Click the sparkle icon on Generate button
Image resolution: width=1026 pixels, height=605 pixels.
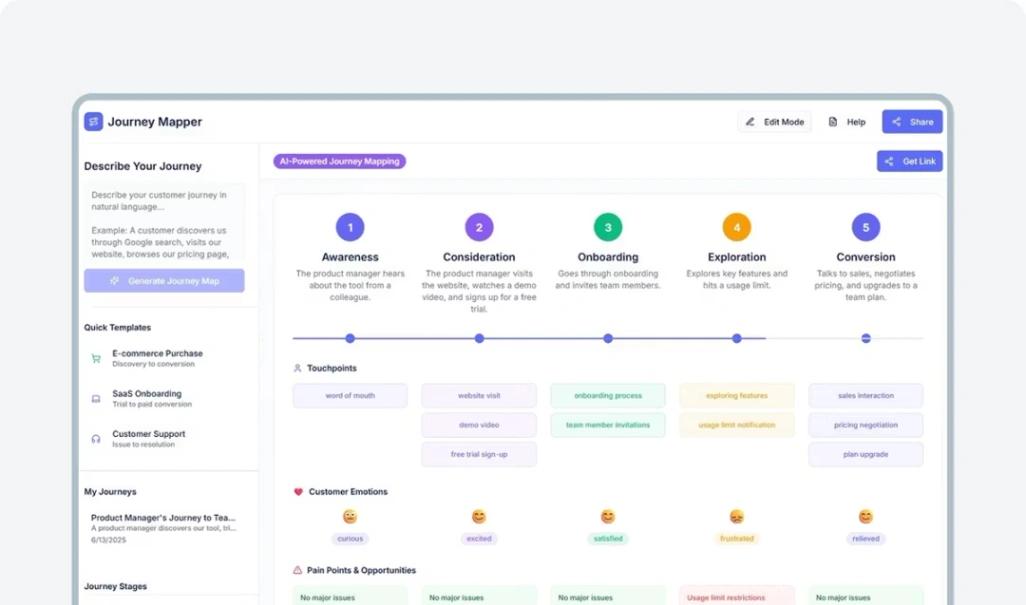115,281
